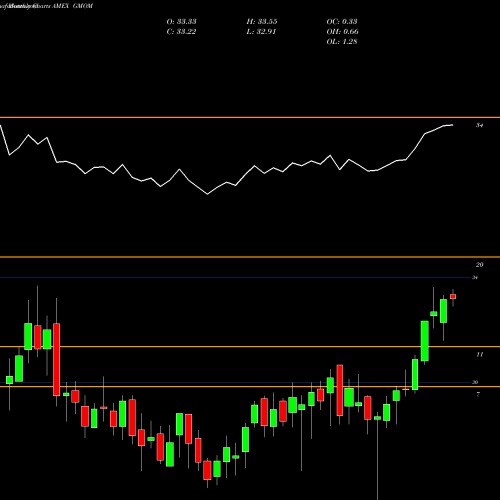500x500 pixels.
Task: Click the low price value L: 32.91
Action: pyautogui.click(x=261, y=32)
